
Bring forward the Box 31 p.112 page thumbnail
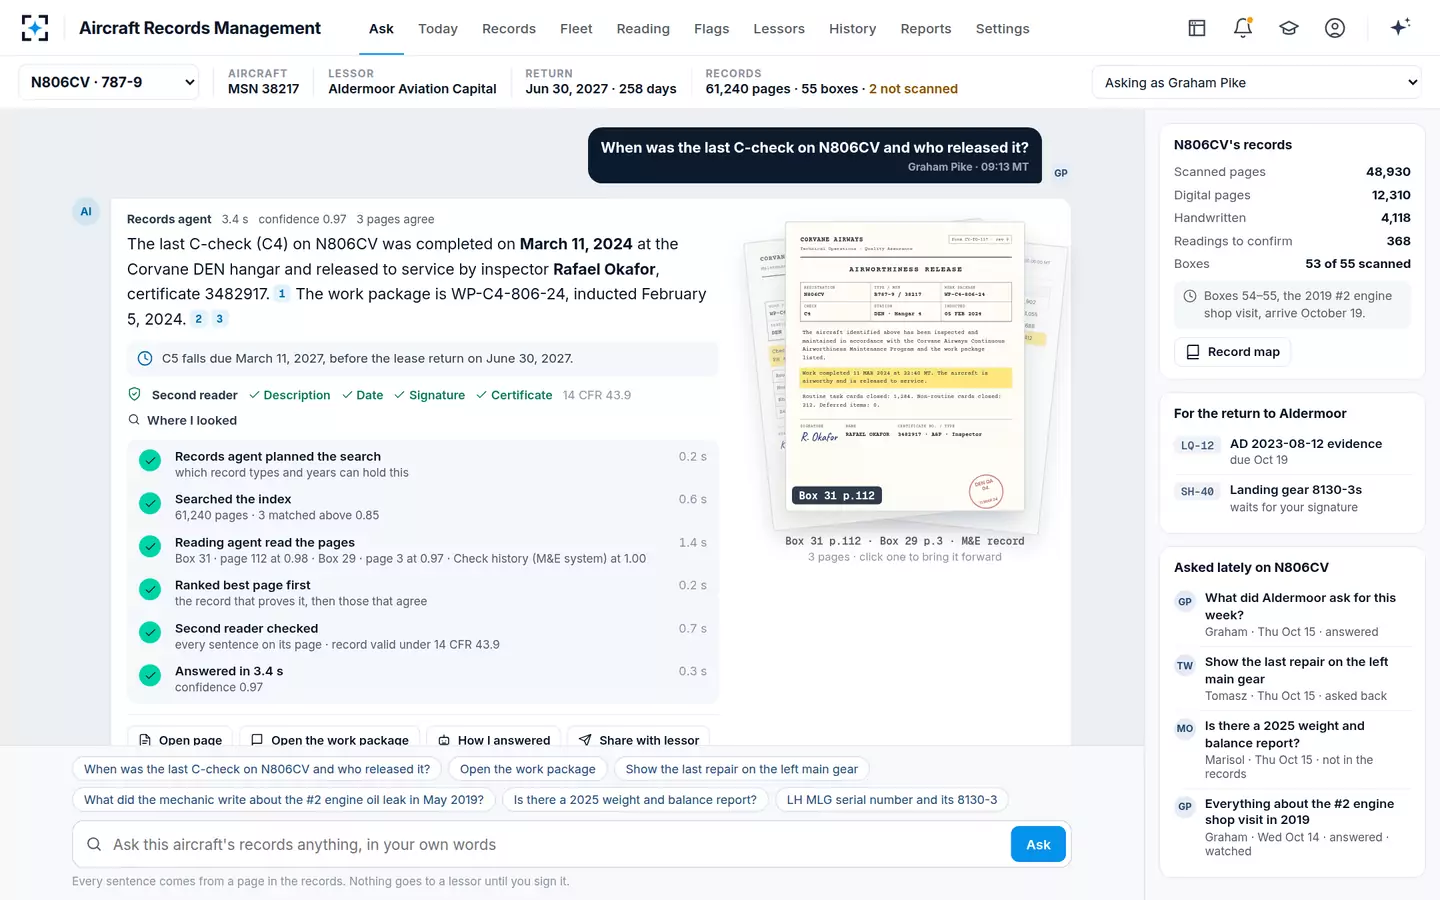904,368
